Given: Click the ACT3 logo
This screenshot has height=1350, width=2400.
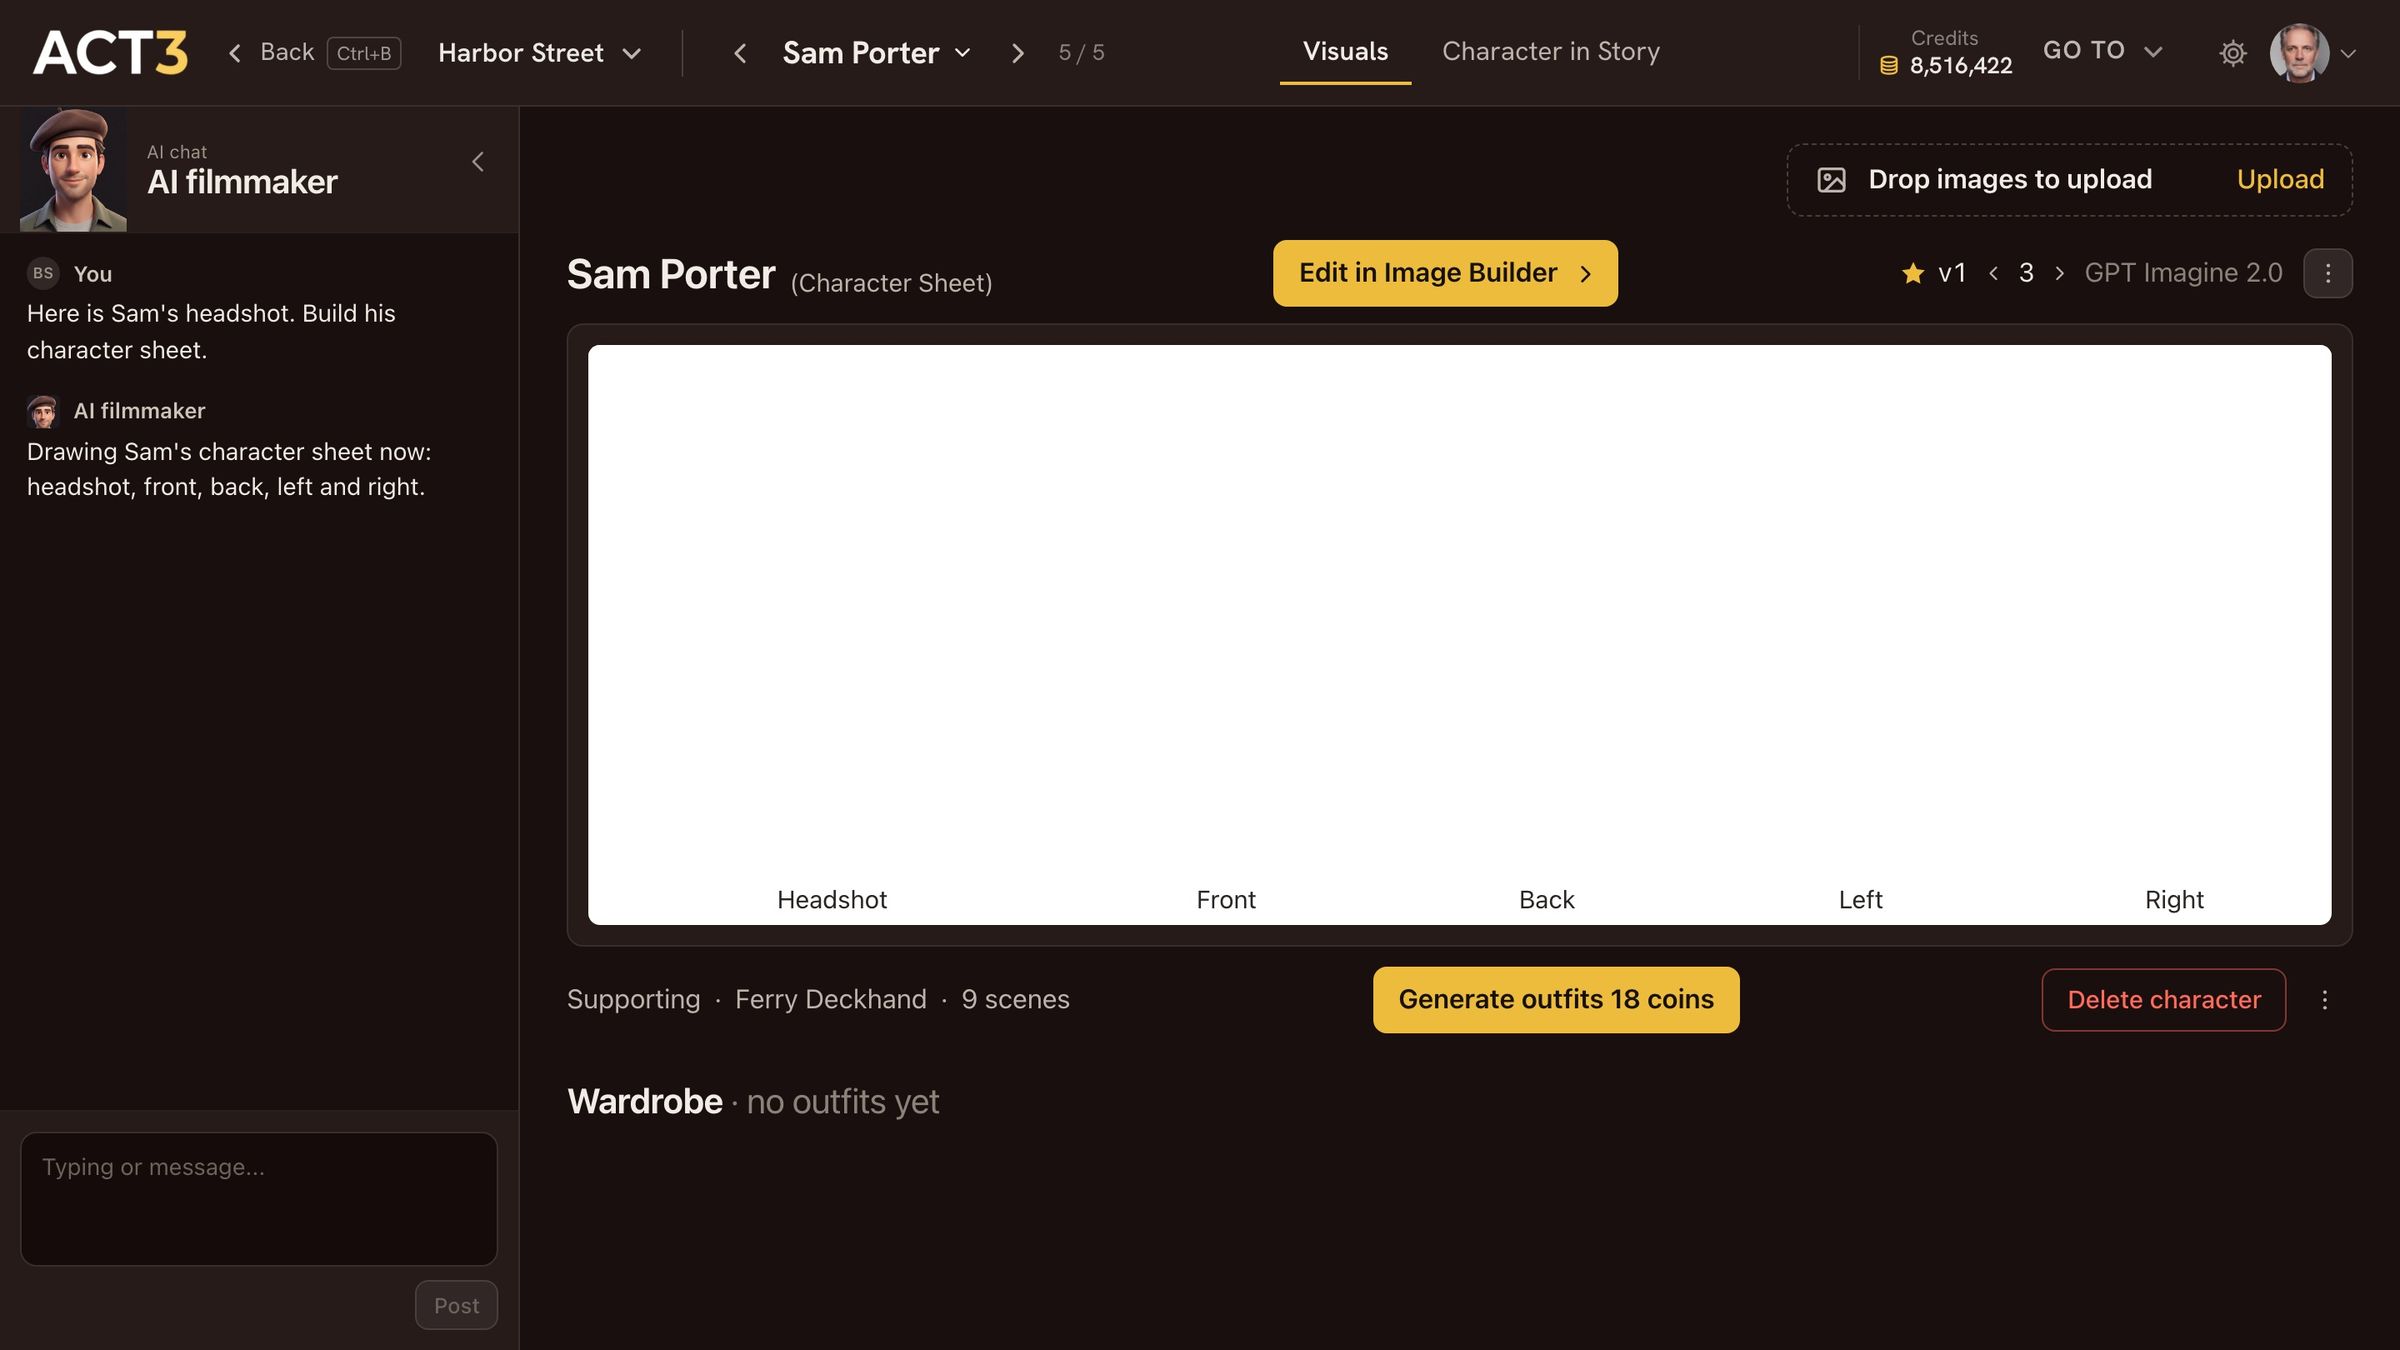Looking at the screenshot, I should (x=110, y=52).
